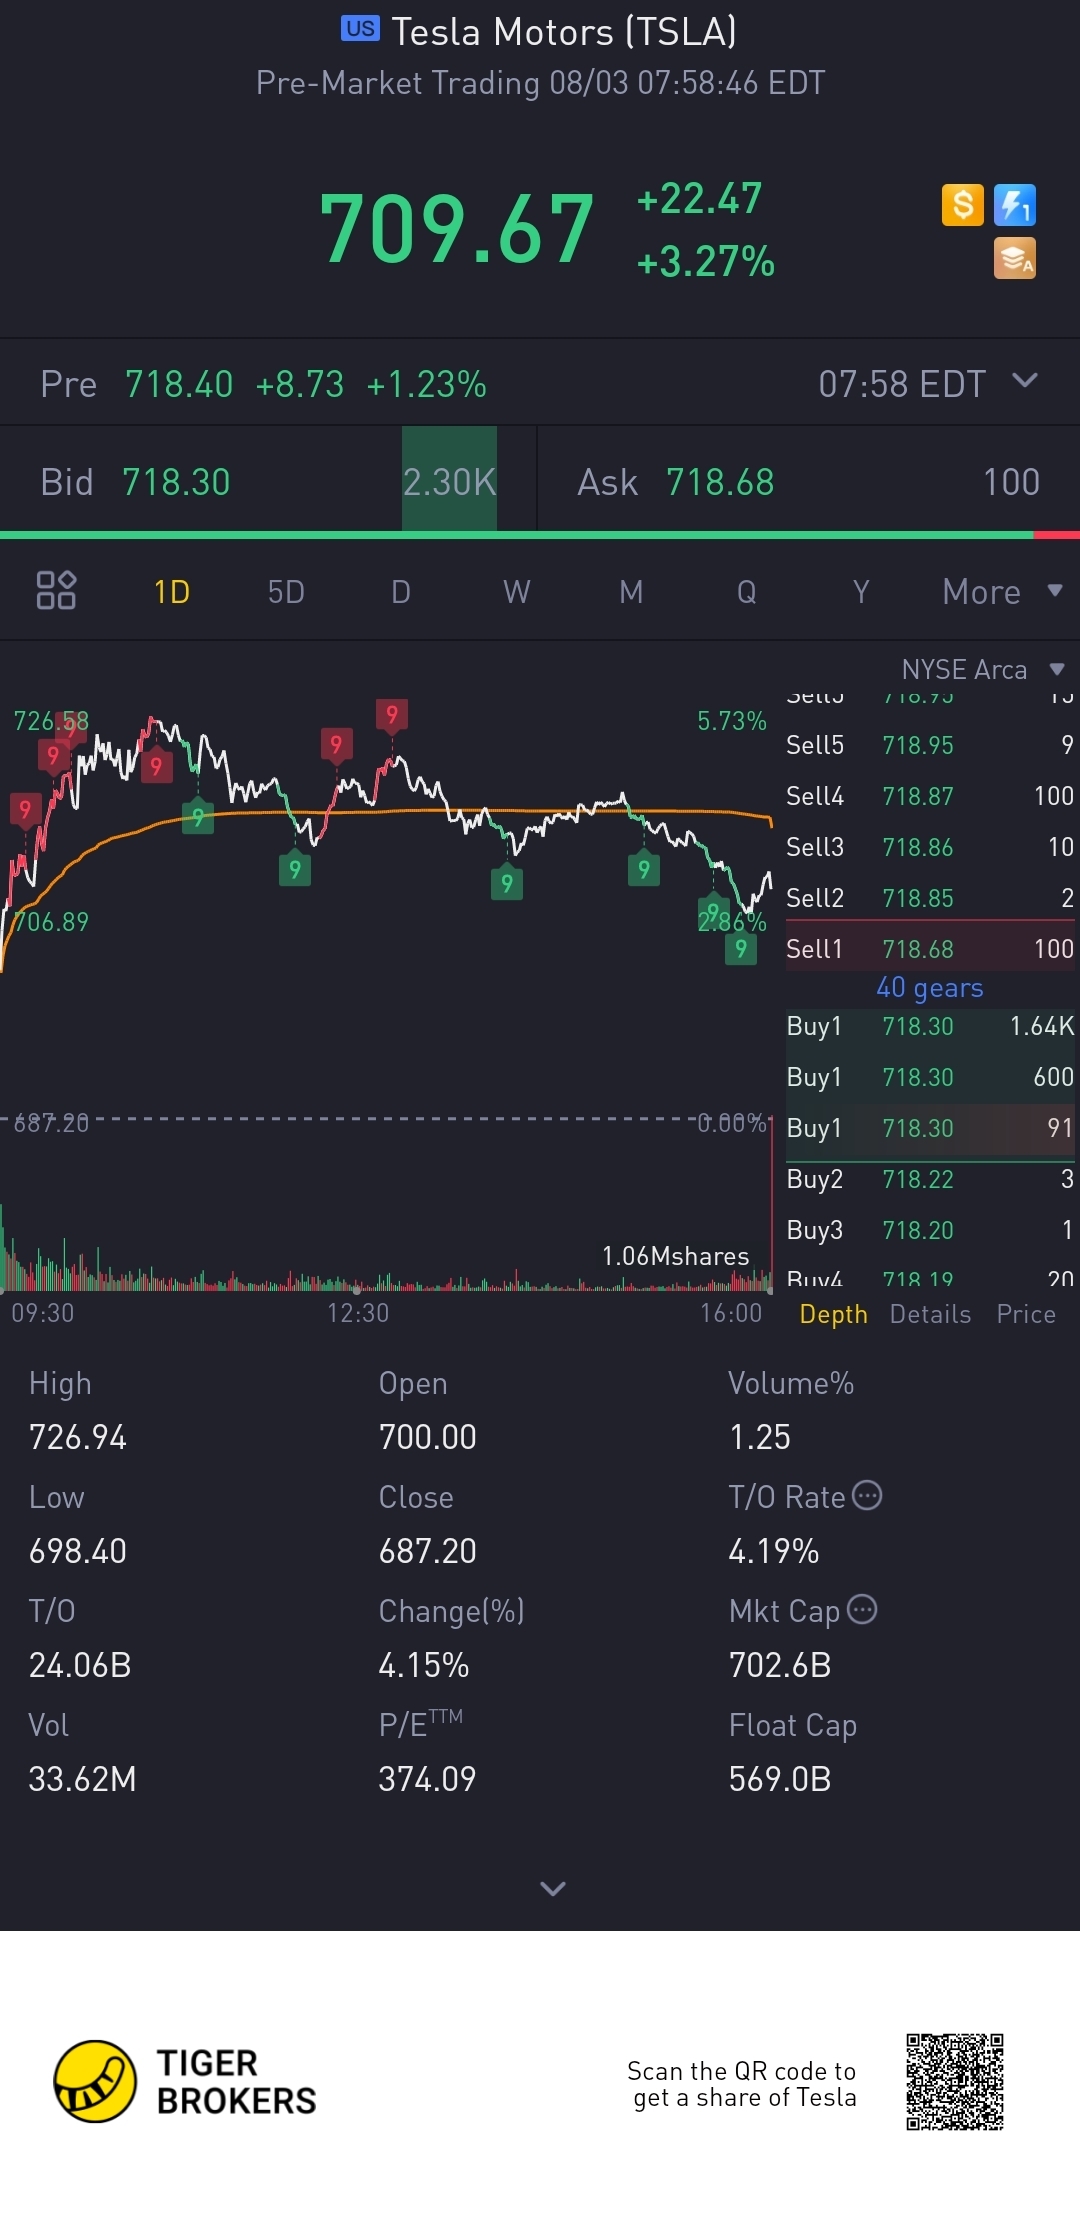Expand more stock details with bottom chevron
Viewport: 1080px width, 2233px height.
point(553,1888)
